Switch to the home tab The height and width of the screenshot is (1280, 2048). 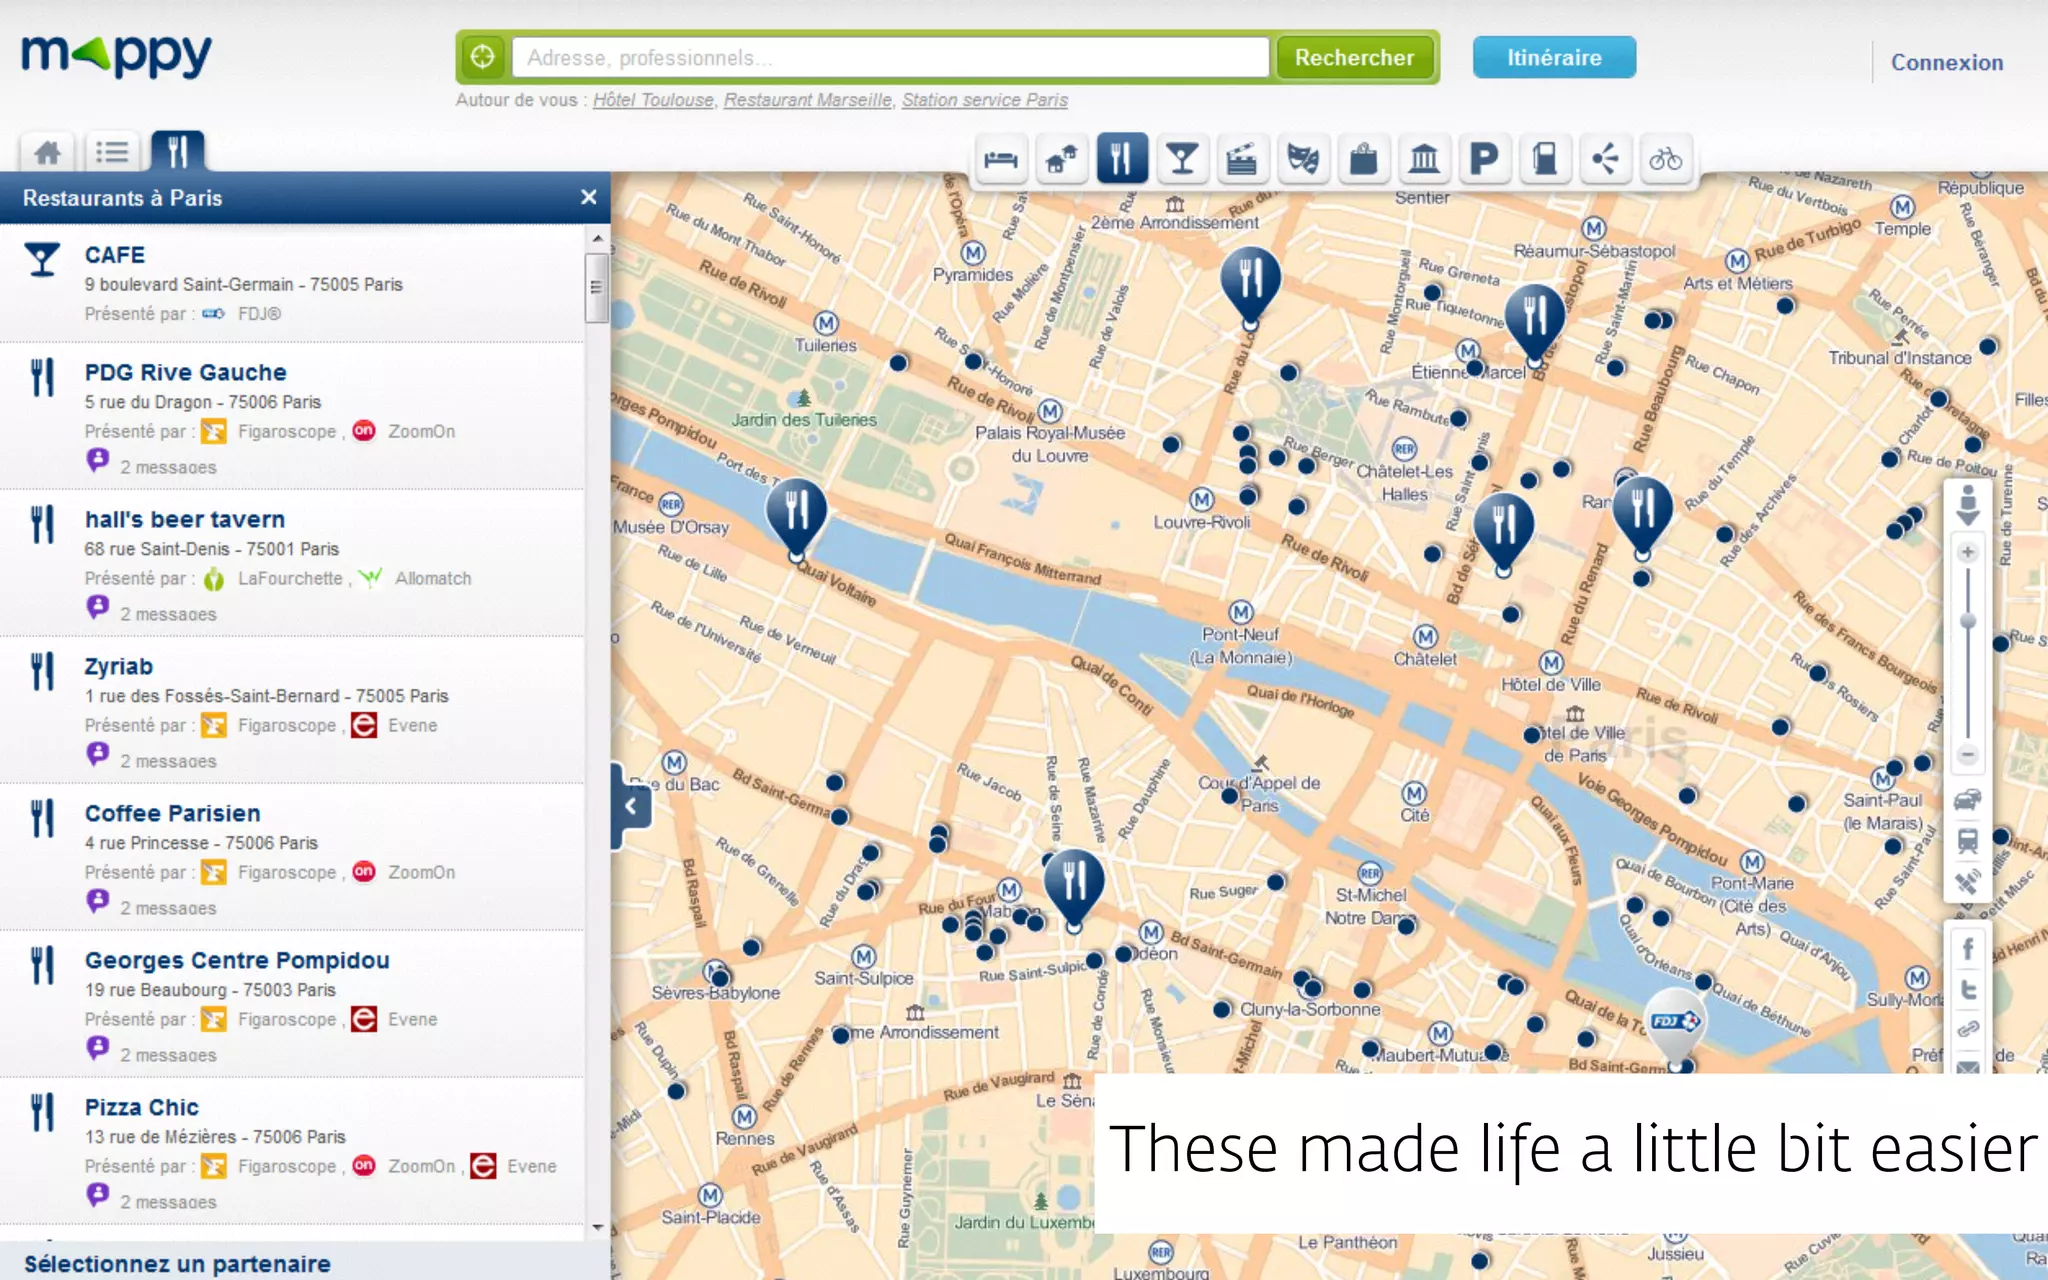pos(47,152)
